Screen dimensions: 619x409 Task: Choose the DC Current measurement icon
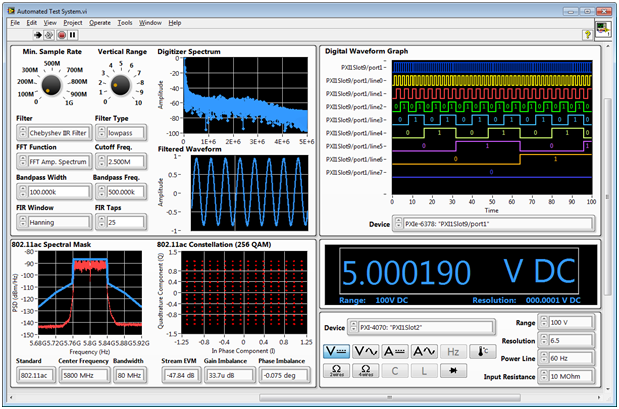[x=396, y=350]
